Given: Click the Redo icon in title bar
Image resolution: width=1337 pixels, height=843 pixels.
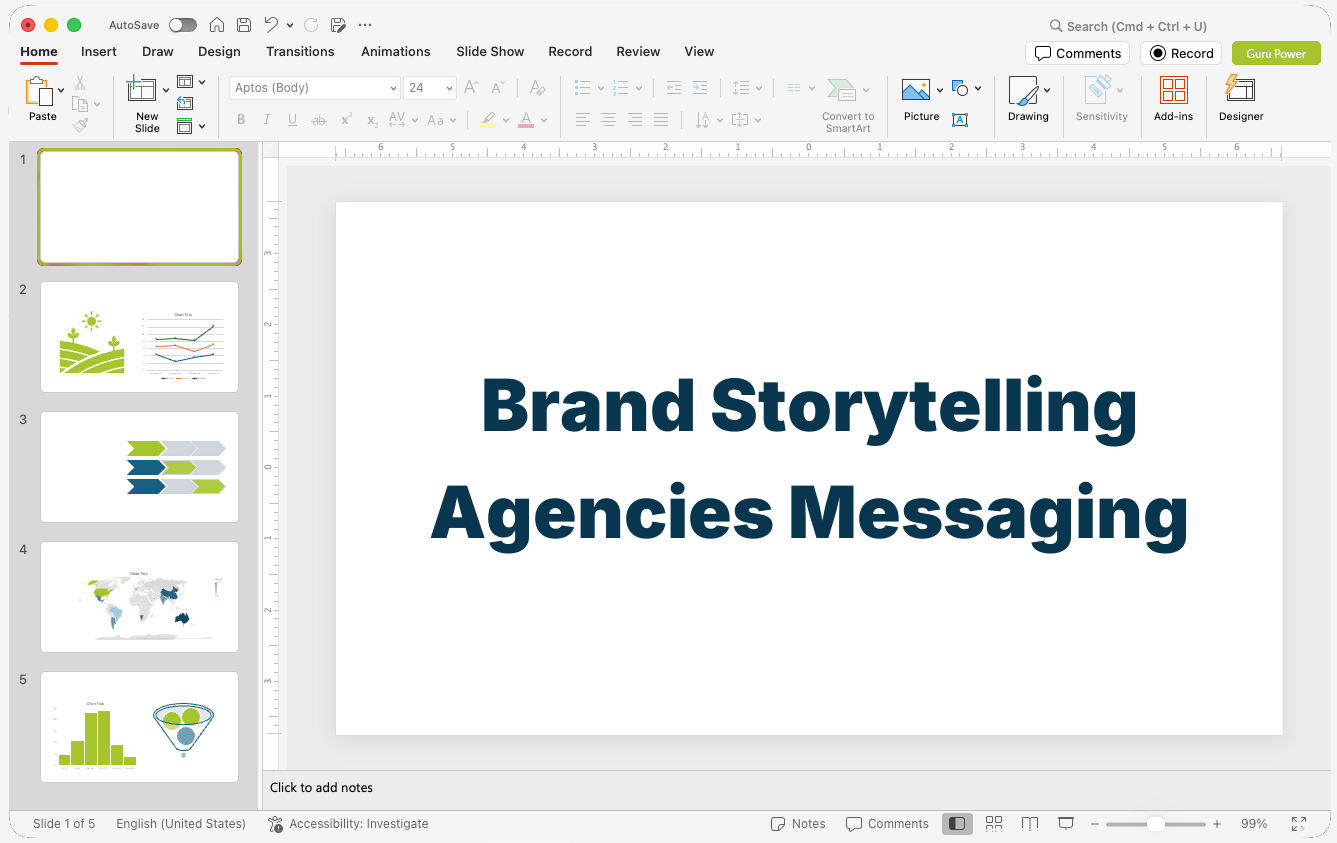Looking at the screenshot, I should pyautogui.click(x=311, y=25).
